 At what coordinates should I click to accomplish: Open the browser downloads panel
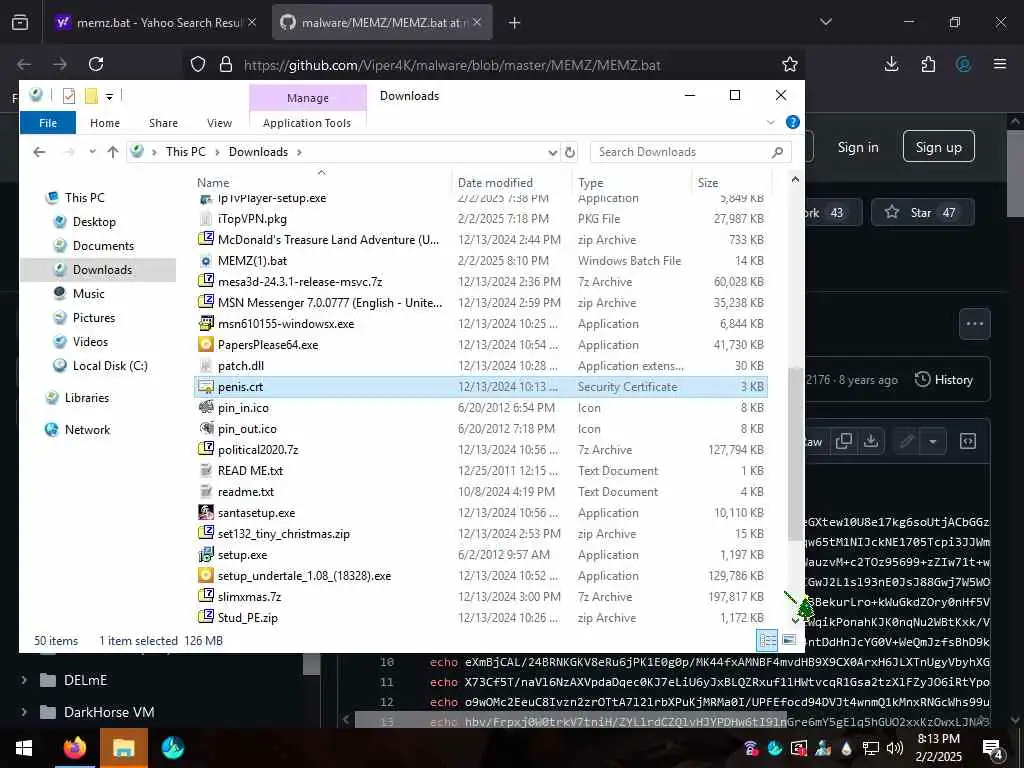891,64
